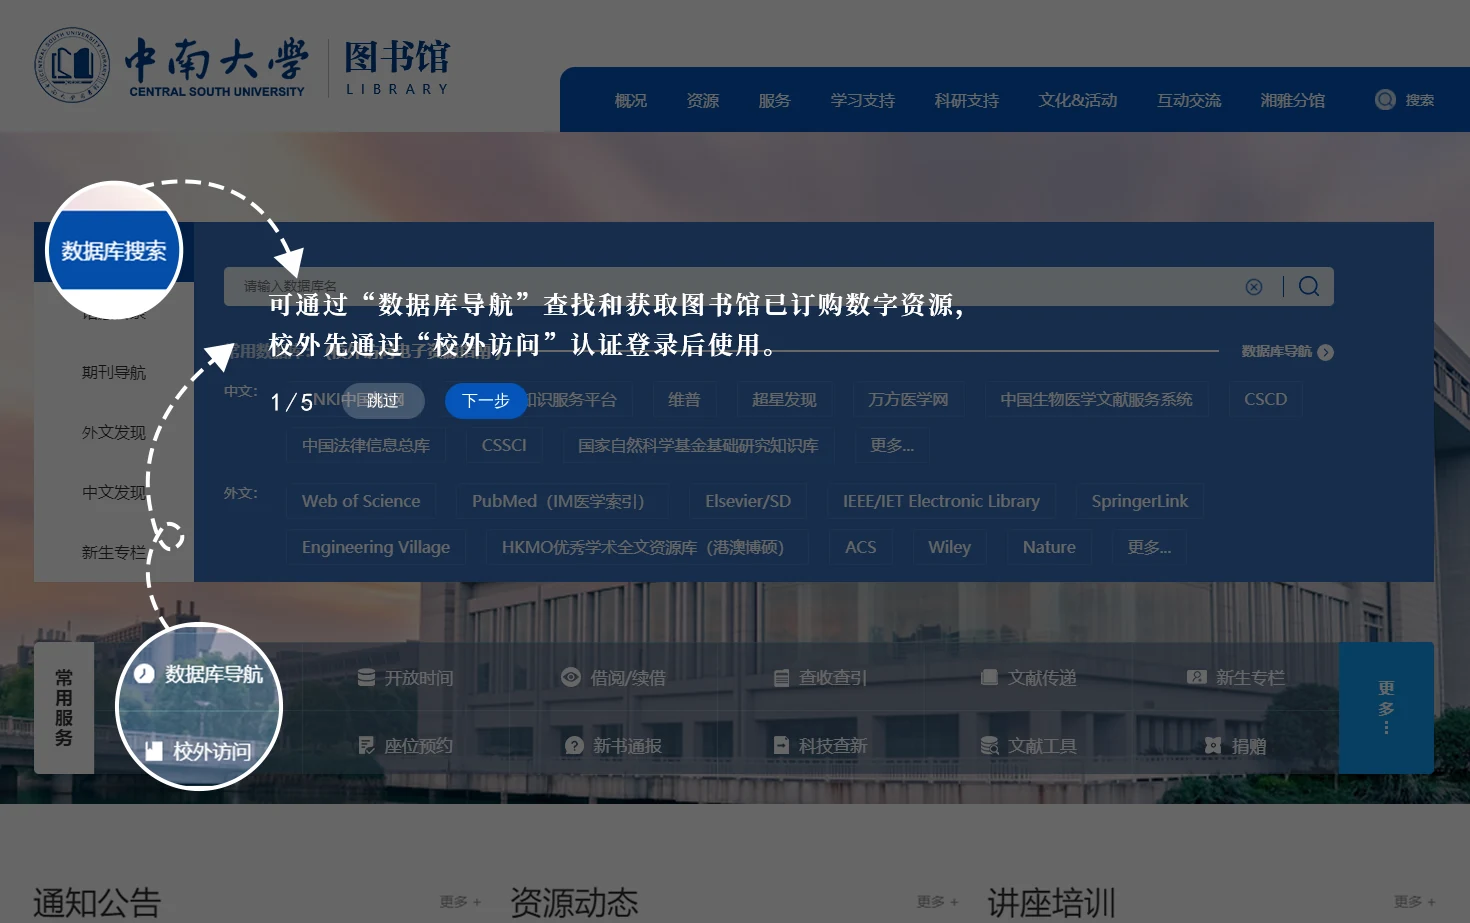This screenshot has height=923, width=1470.
Task: Open the 维普 database link
Action: point(684,399)
